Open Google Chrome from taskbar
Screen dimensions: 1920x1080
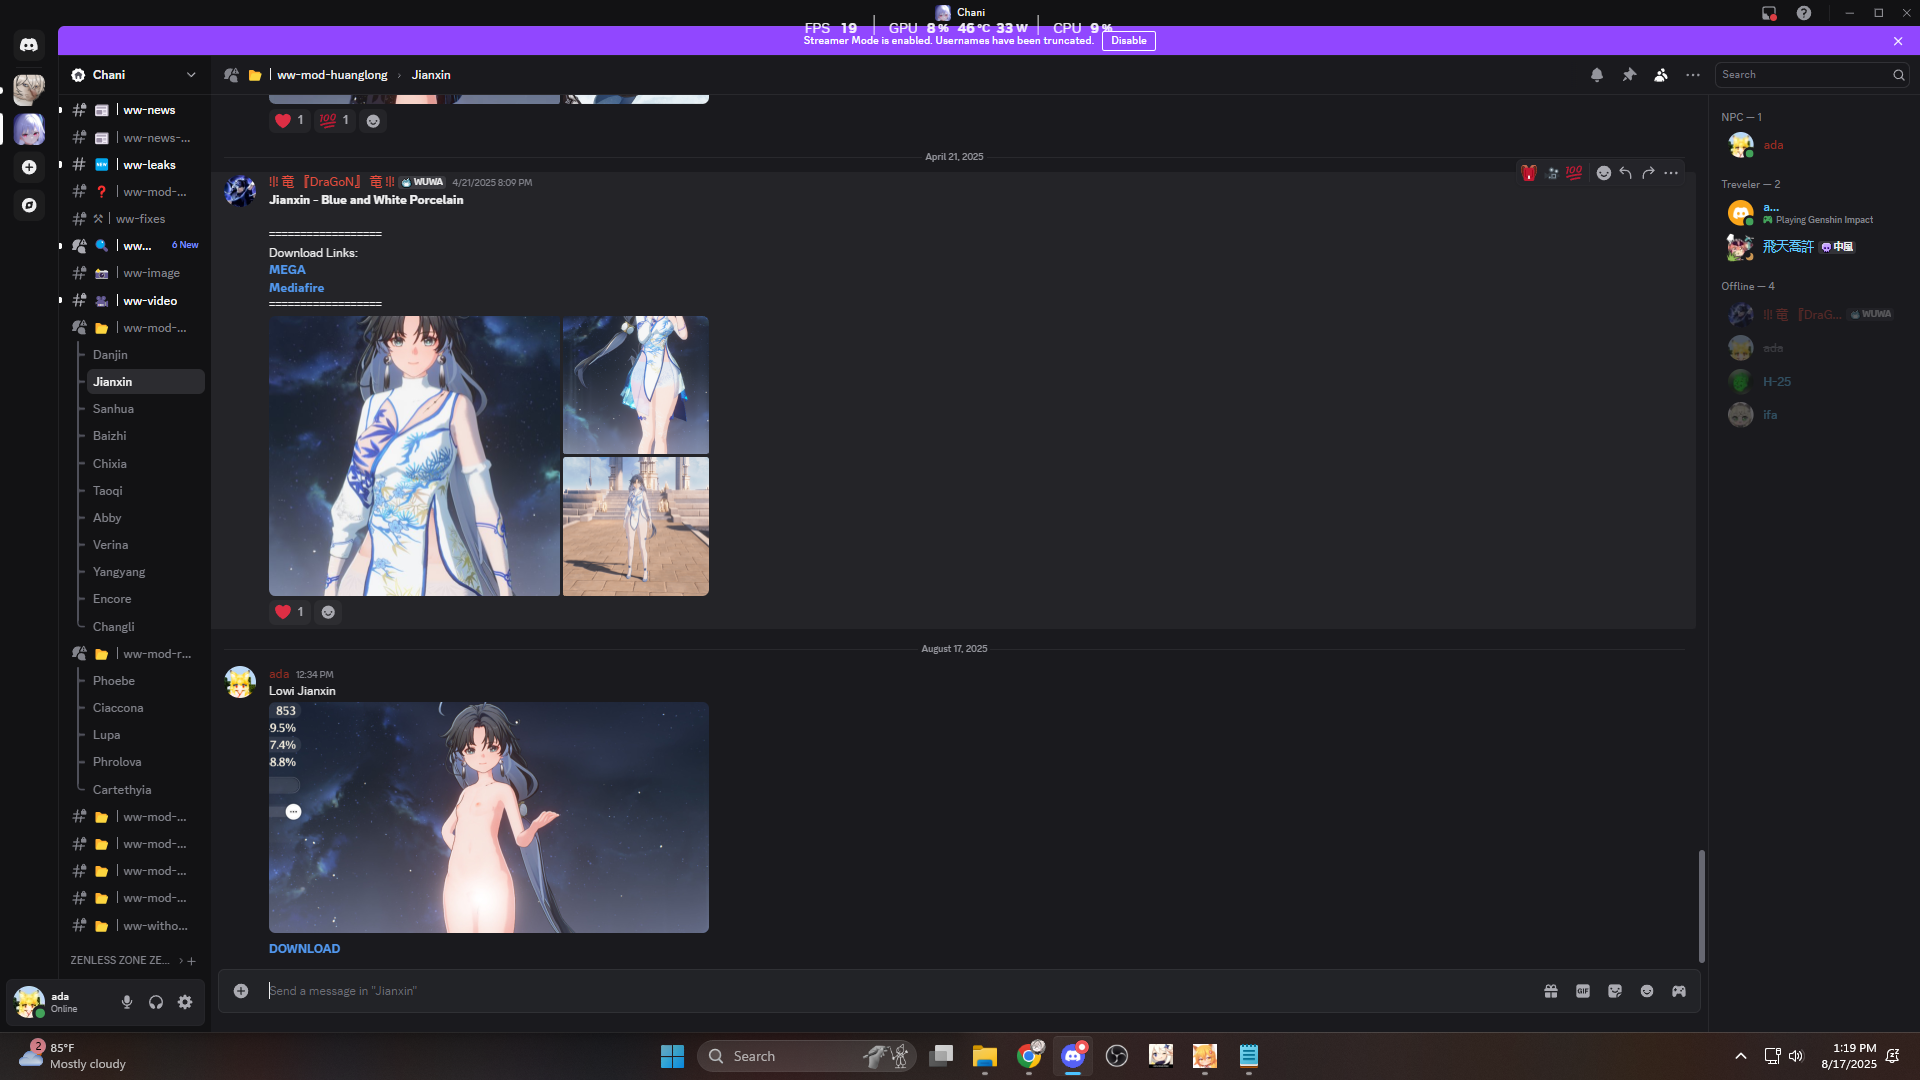1029,1056
